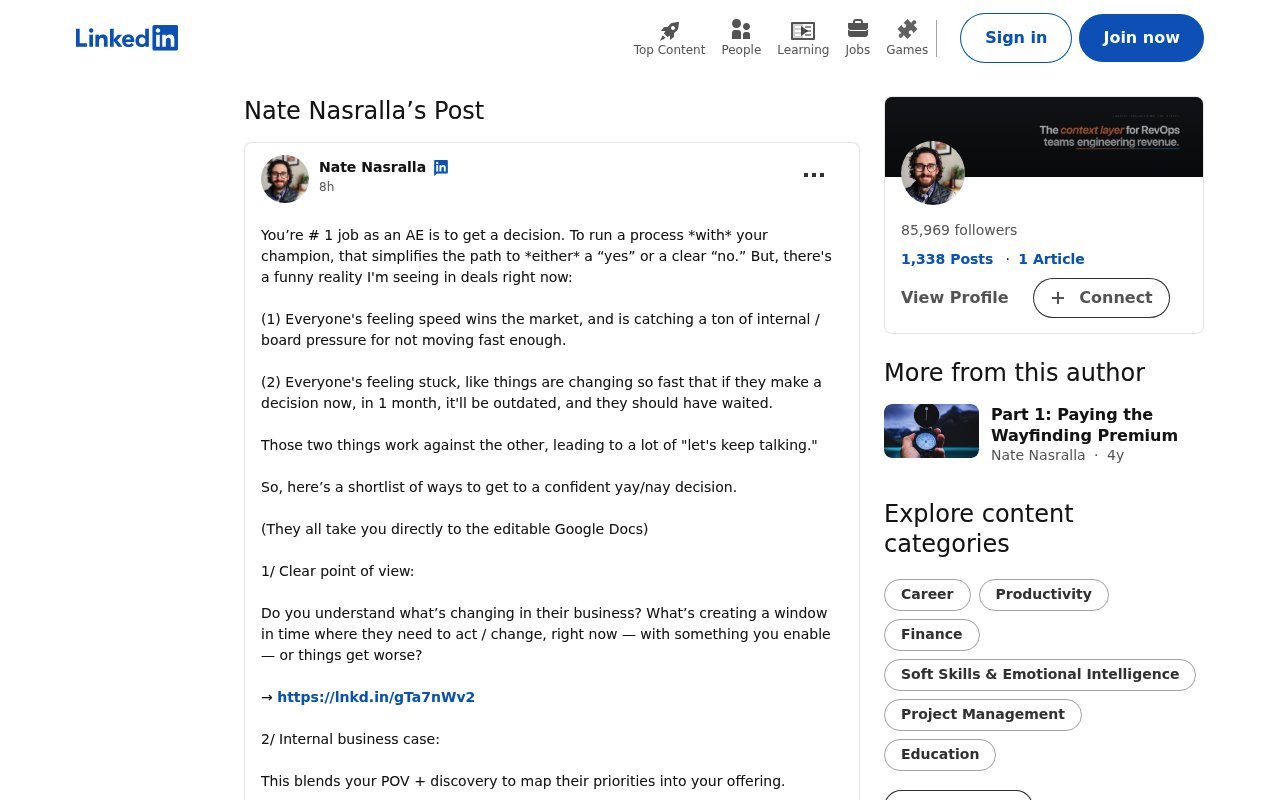Image resolution: width=1280 pixels, height=800 pixels.
Task: Go to the People icon
Action: [741, 30]
